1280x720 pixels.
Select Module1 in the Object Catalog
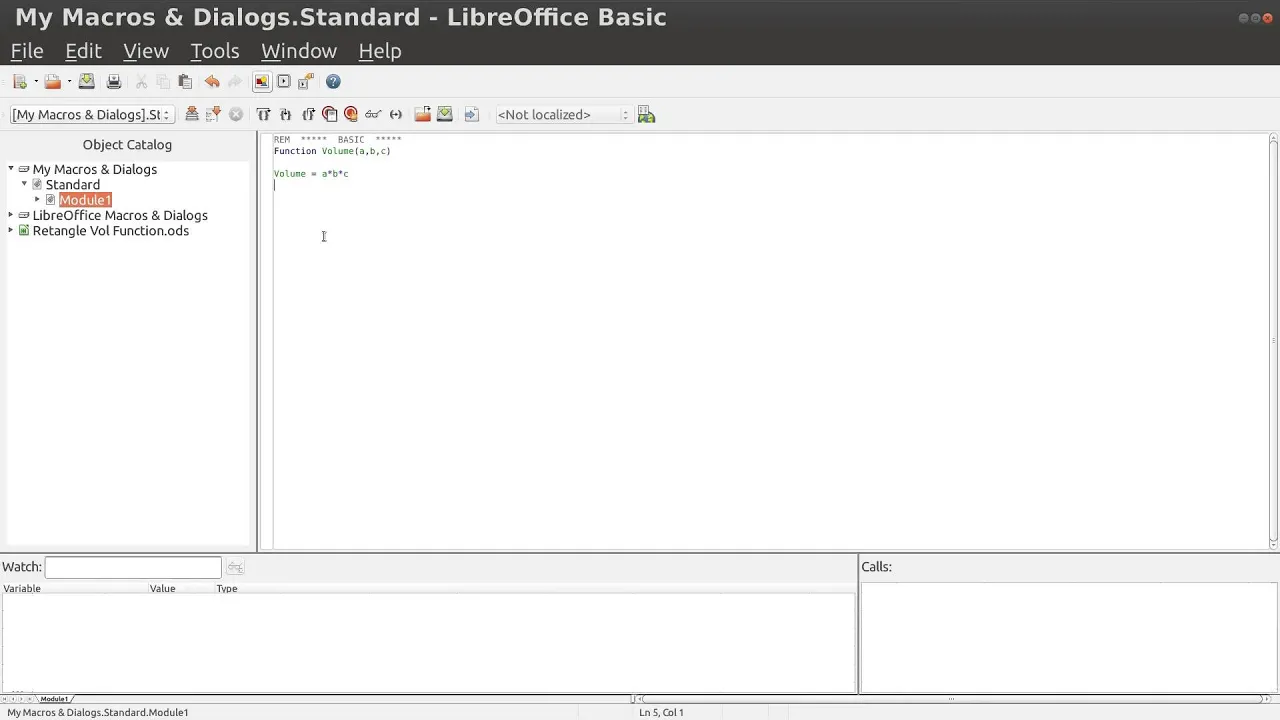click(85, 200)
